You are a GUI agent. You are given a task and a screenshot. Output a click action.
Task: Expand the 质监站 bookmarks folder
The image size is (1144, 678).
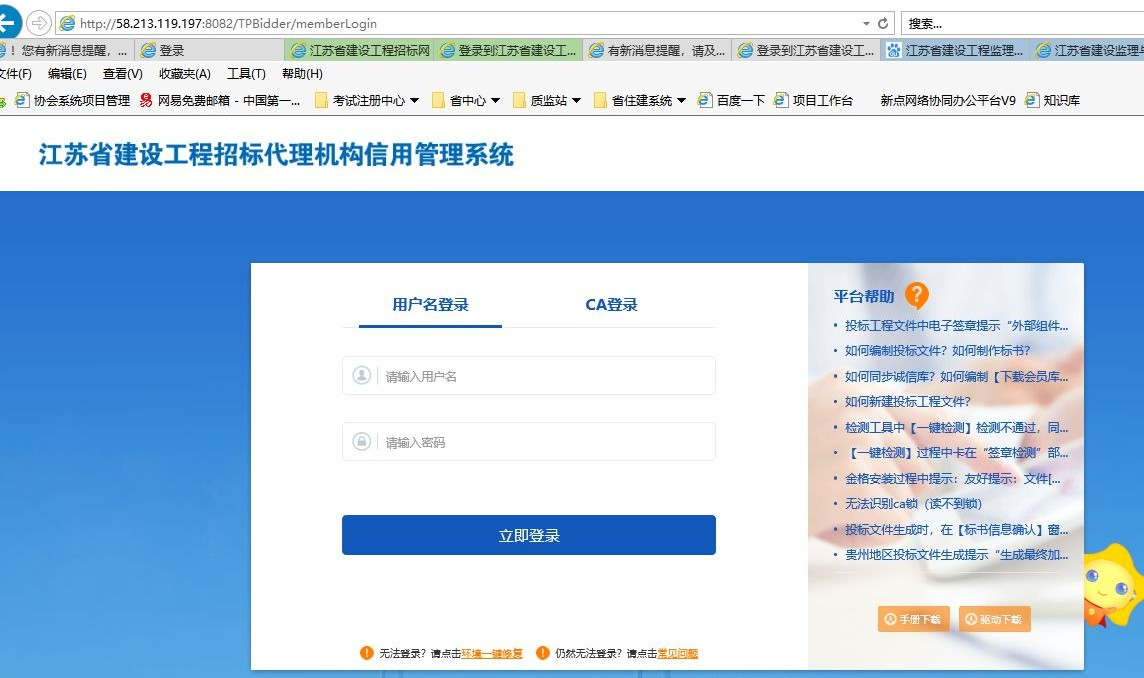pos(575,99)
